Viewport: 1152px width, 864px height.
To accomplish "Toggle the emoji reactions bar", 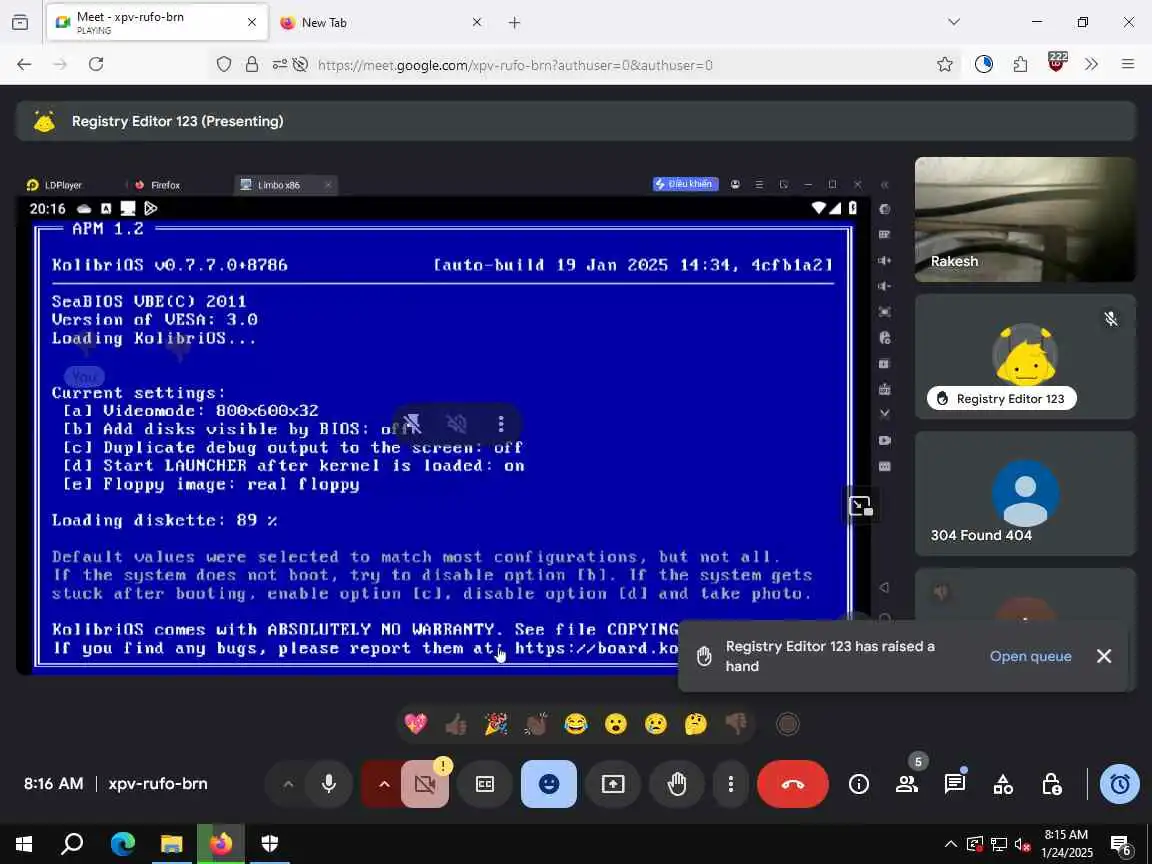I will pyautogui.click(x=549, y=784).
